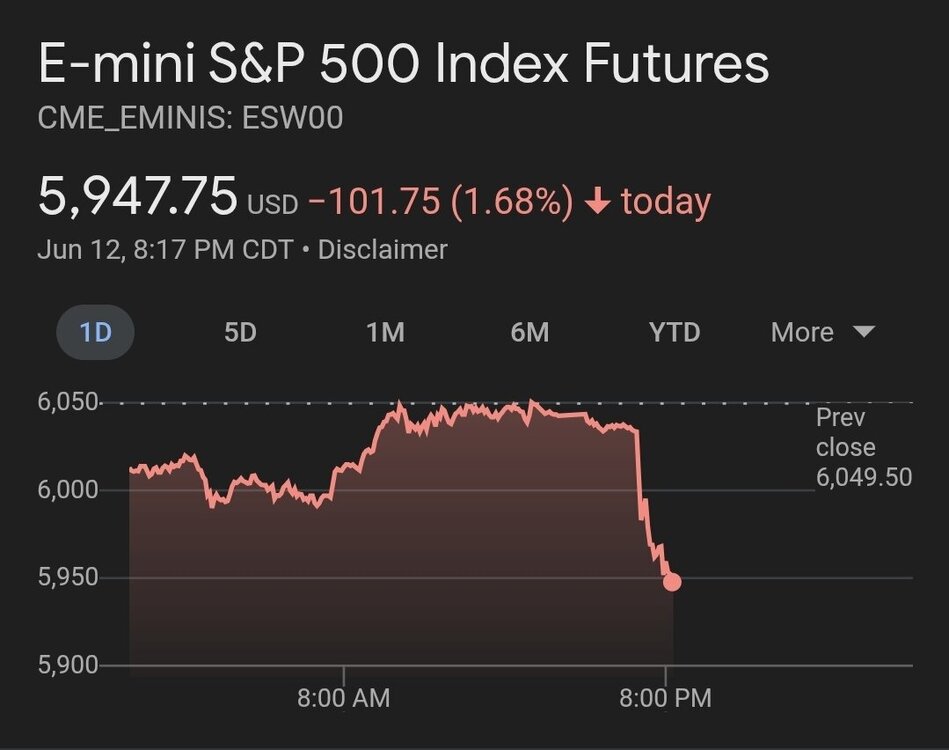The width and height of the screenshot is (949, 750).
Task: Click the 6,050 y-axis label
Action: pos(68,402)
